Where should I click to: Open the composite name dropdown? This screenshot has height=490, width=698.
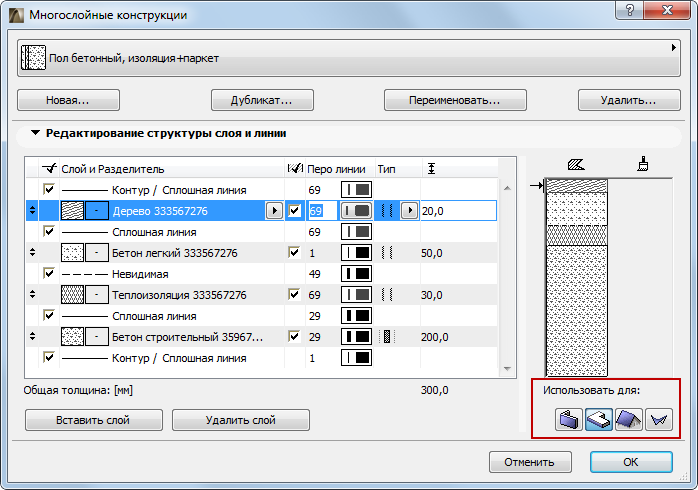coord(349,57)
